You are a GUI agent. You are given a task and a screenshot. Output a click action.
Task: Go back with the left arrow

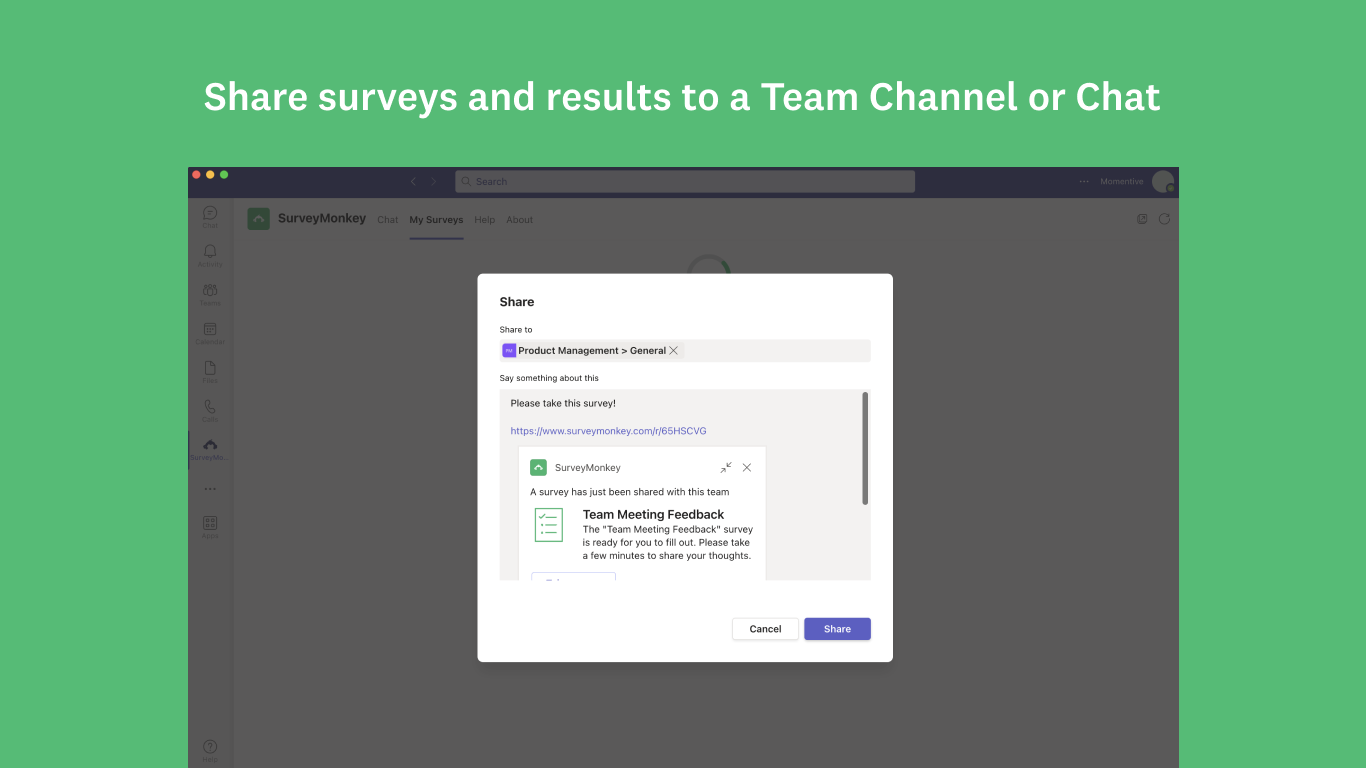[413, 181]
